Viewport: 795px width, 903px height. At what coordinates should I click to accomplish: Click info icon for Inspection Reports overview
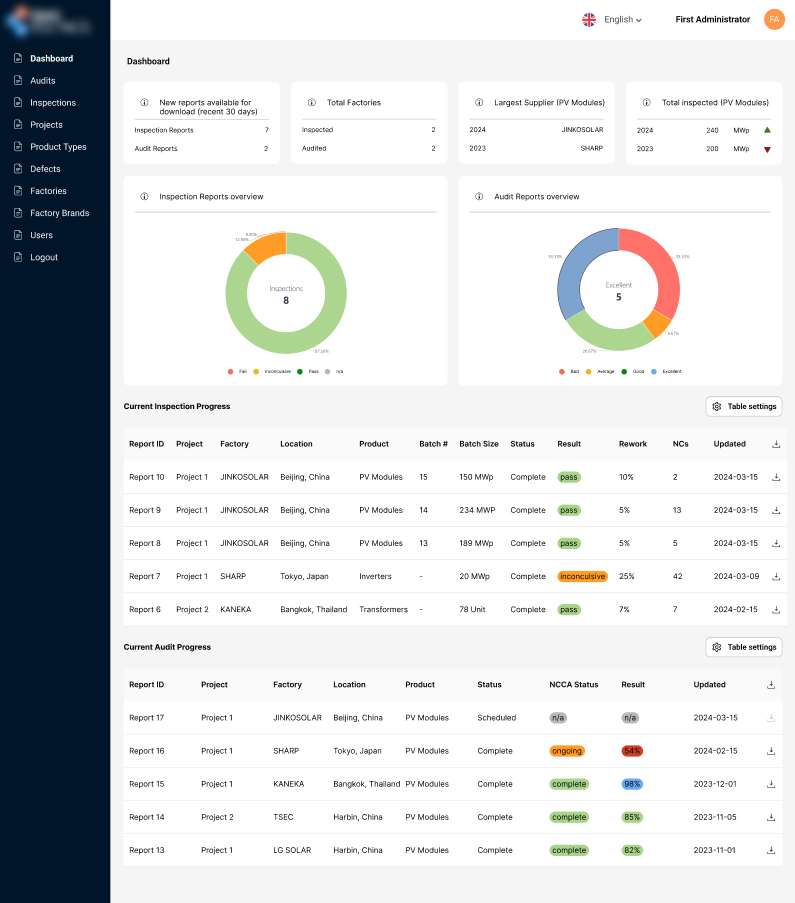144,196
